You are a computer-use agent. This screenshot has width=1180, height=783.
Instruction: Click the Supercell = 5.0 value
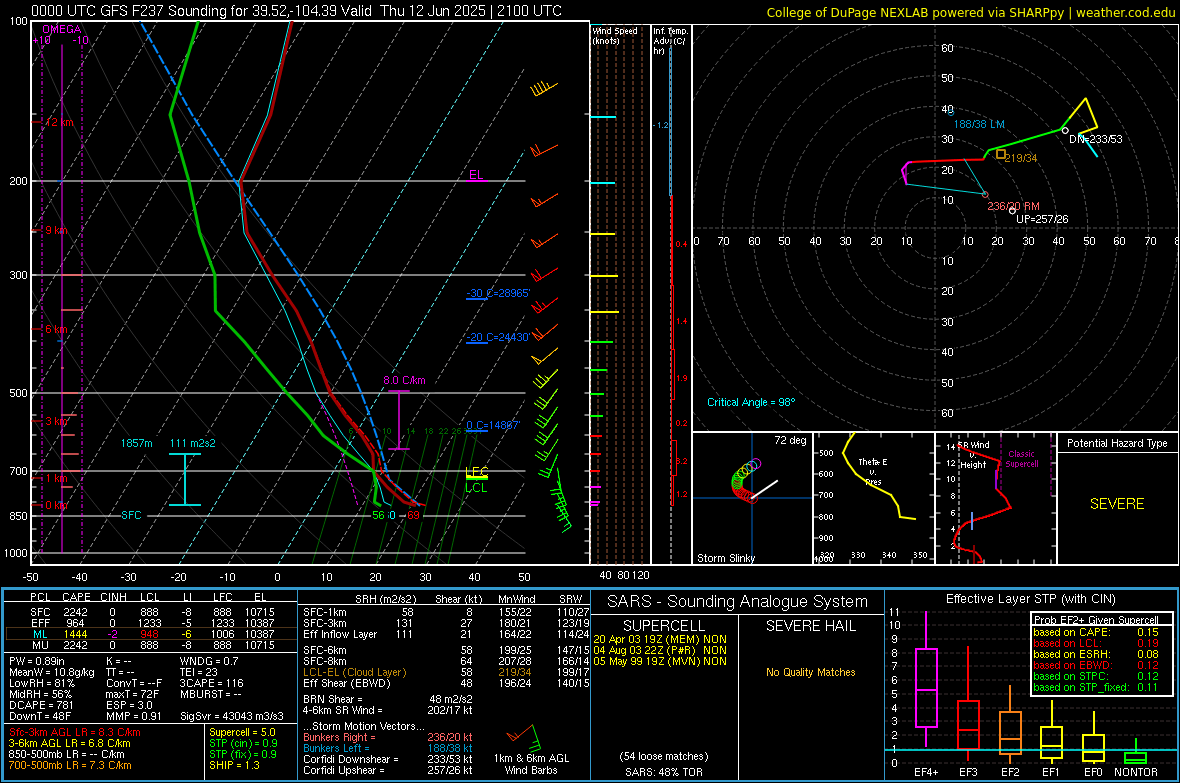[x=242, y=732]
